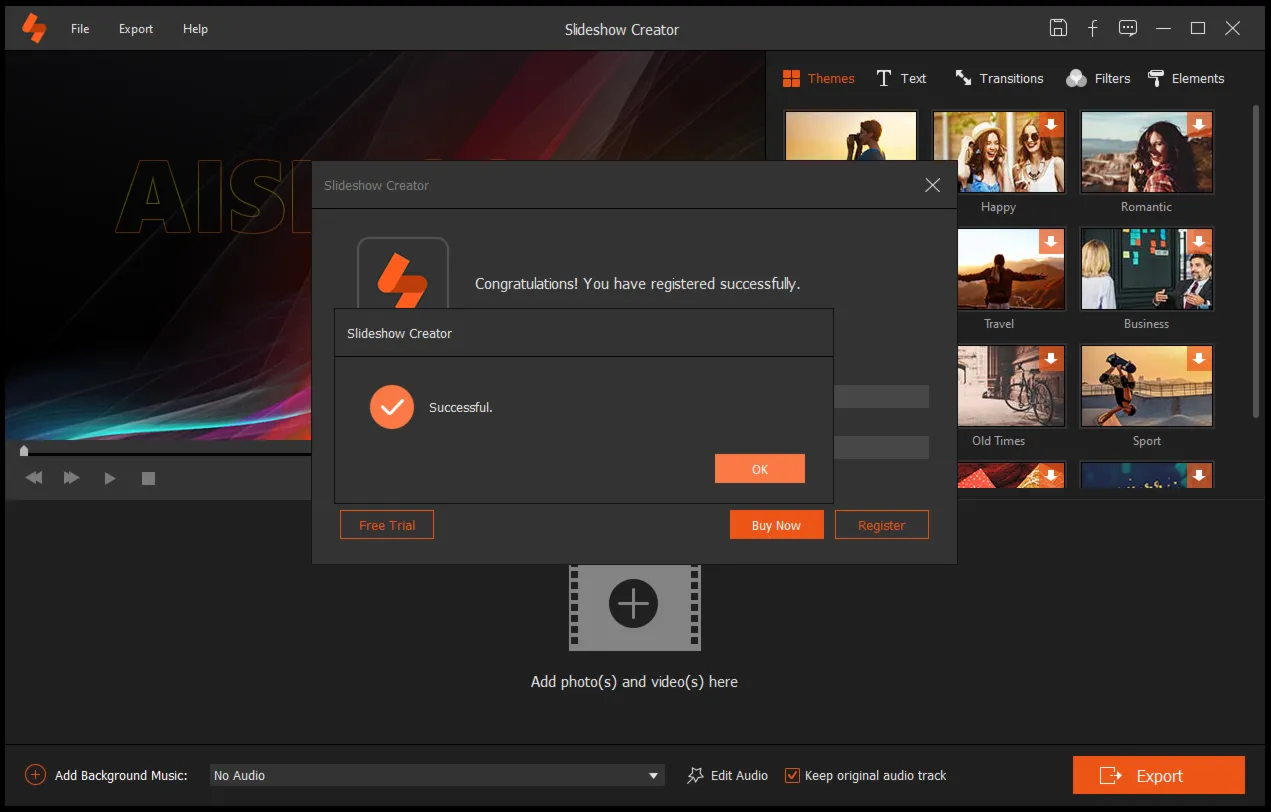This screenshot has width=1271, height=812.
Task: Select the Happy theme thumbnail
Action: point(998,152)
